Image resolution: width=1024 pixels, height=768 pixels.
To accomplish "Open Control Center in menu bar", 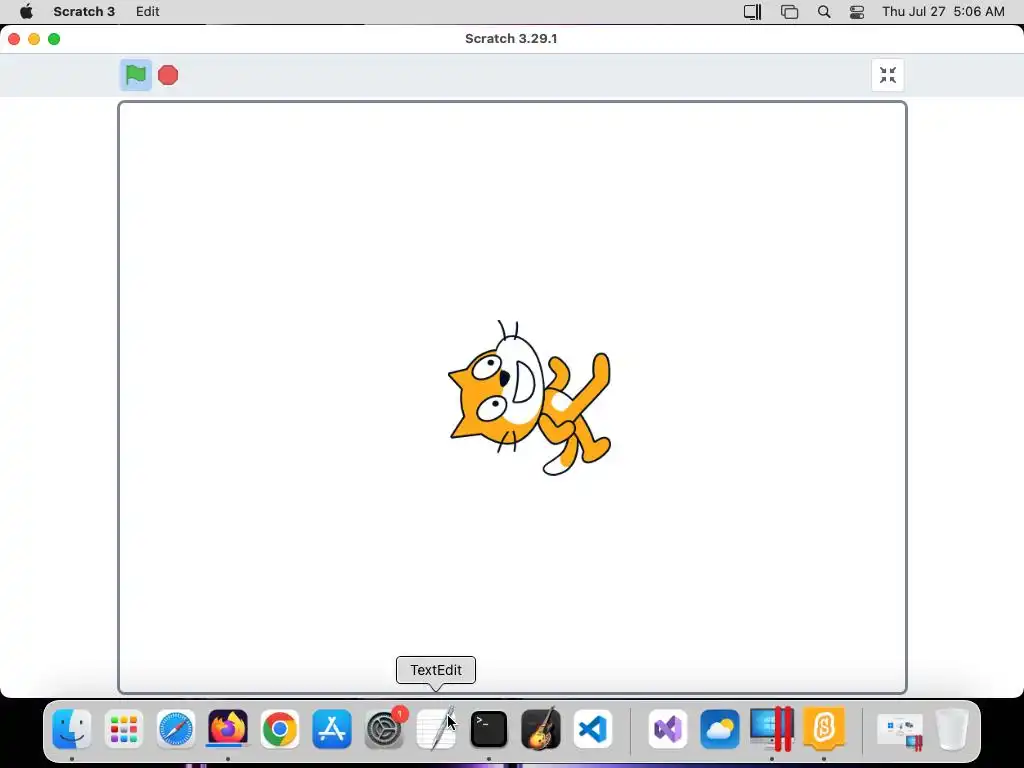I will [857, 12].
